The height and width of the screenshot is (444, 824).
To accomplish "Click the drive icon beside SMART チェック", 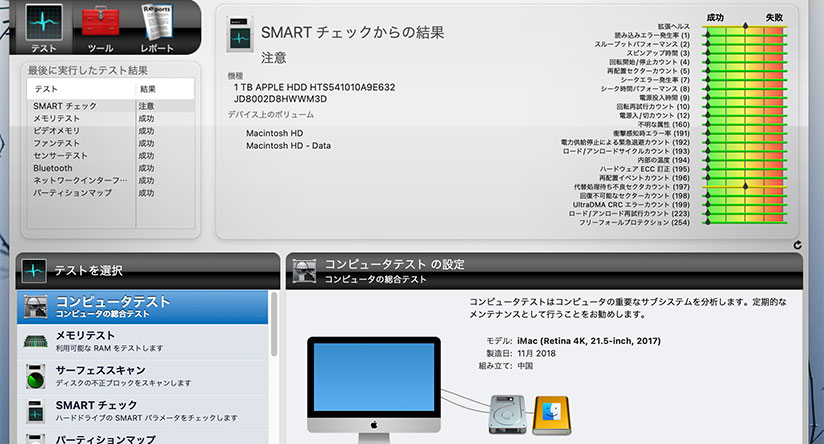I will (36, 411).
